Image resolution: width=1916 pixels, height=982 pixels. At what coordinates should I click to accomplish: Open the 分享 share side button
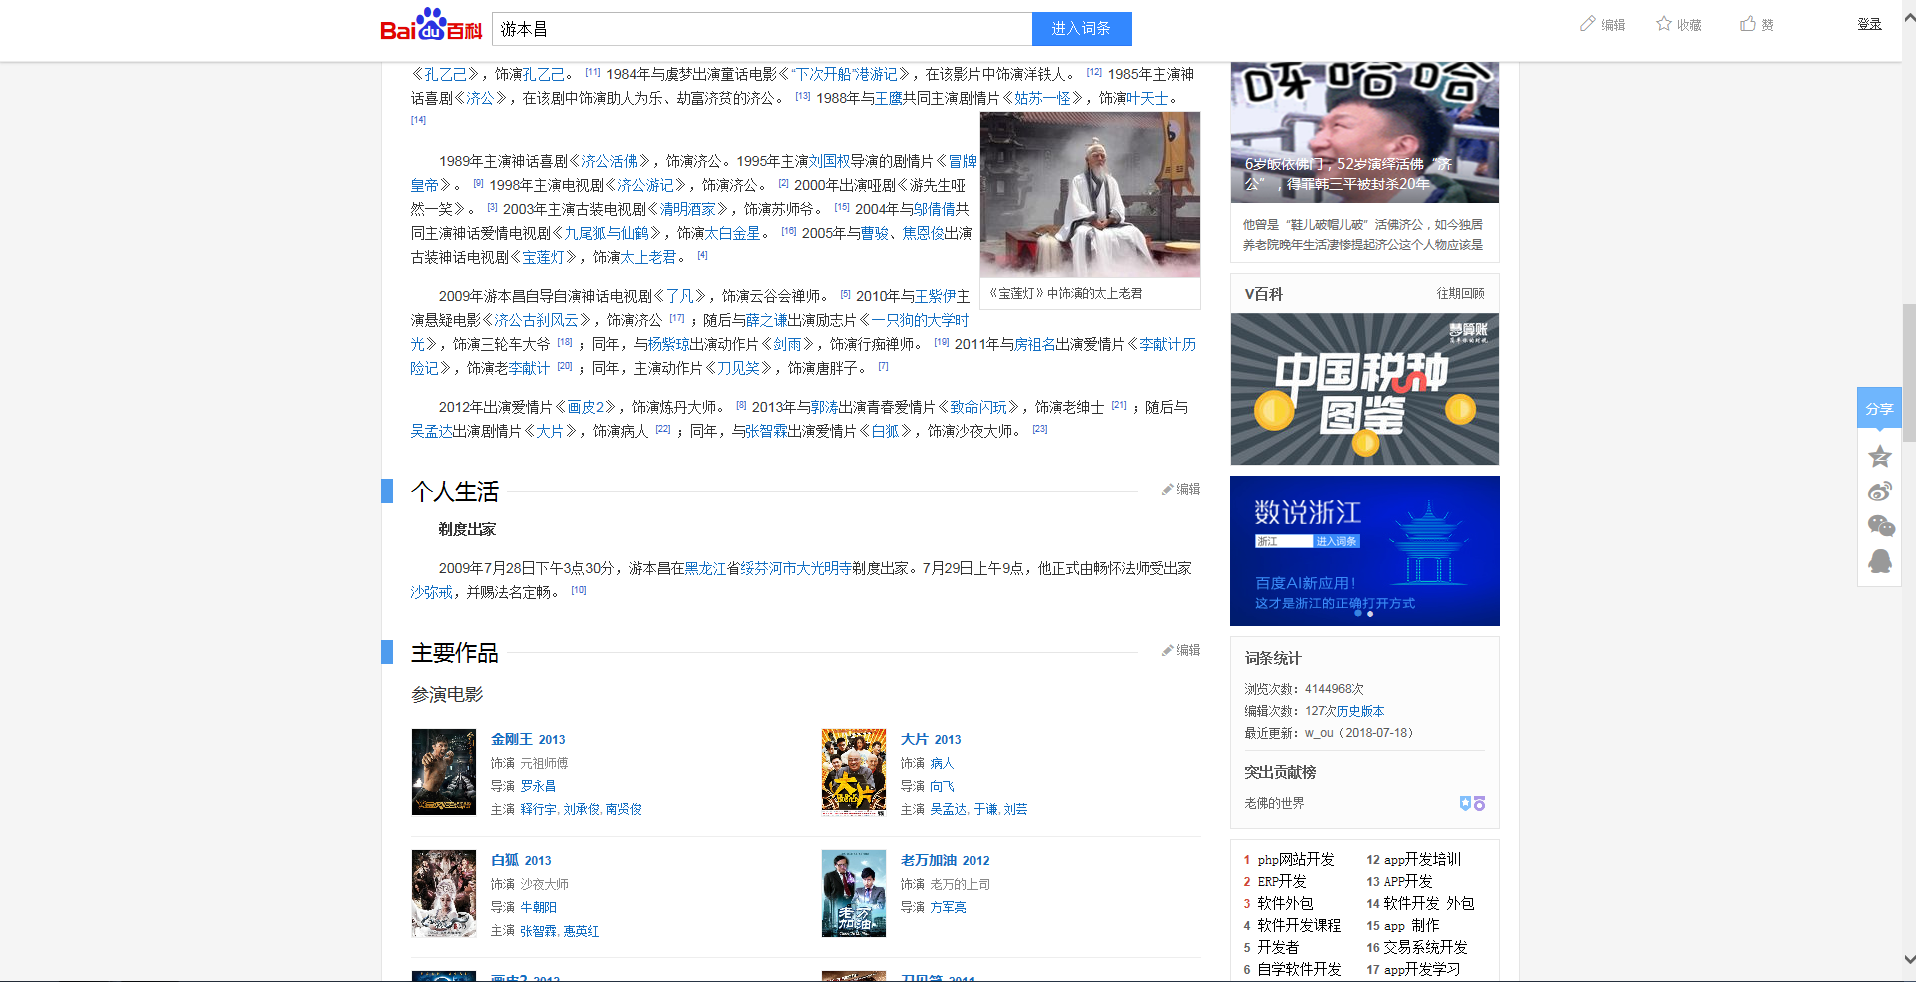pyautogui.click(x=1879, y=408)
